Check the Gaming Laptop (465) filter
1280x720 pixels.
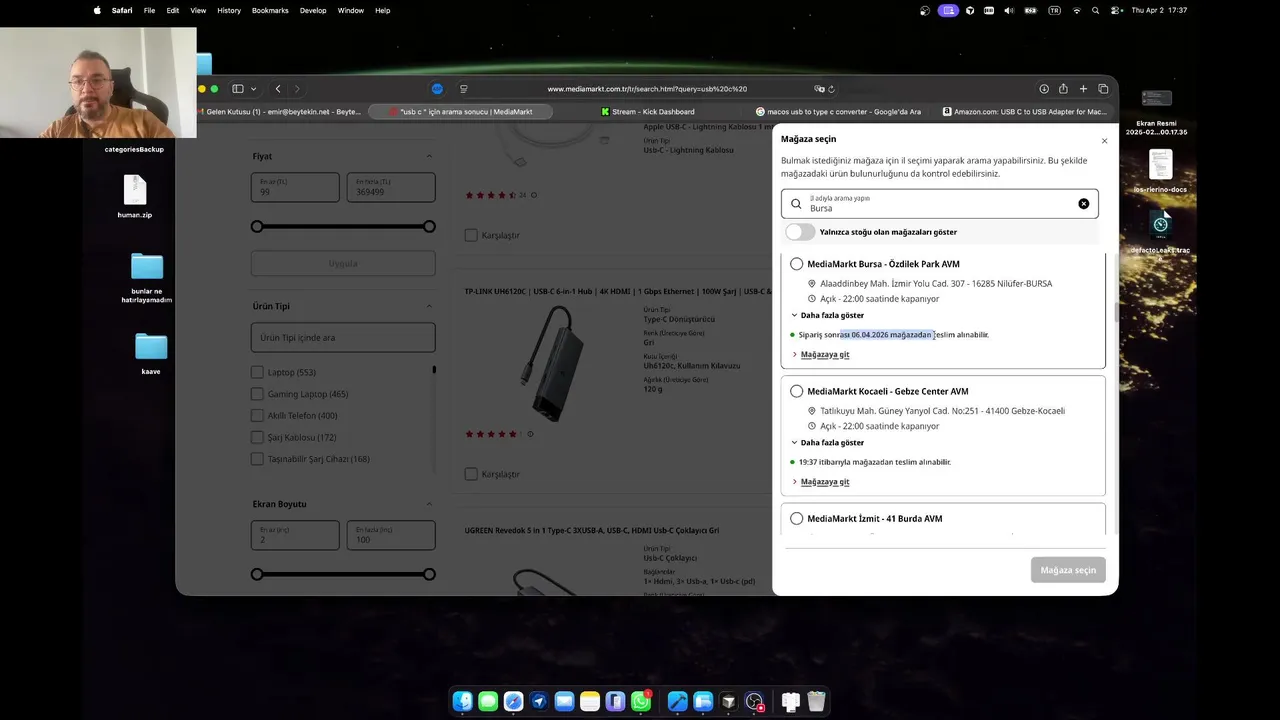pyautogui.click(x=257, y=394)
